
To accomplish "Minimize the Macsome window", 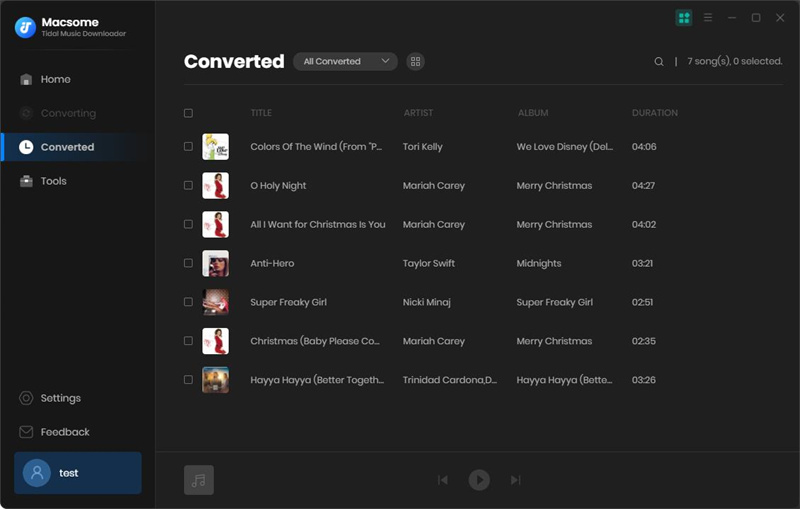I will point(732,18).
